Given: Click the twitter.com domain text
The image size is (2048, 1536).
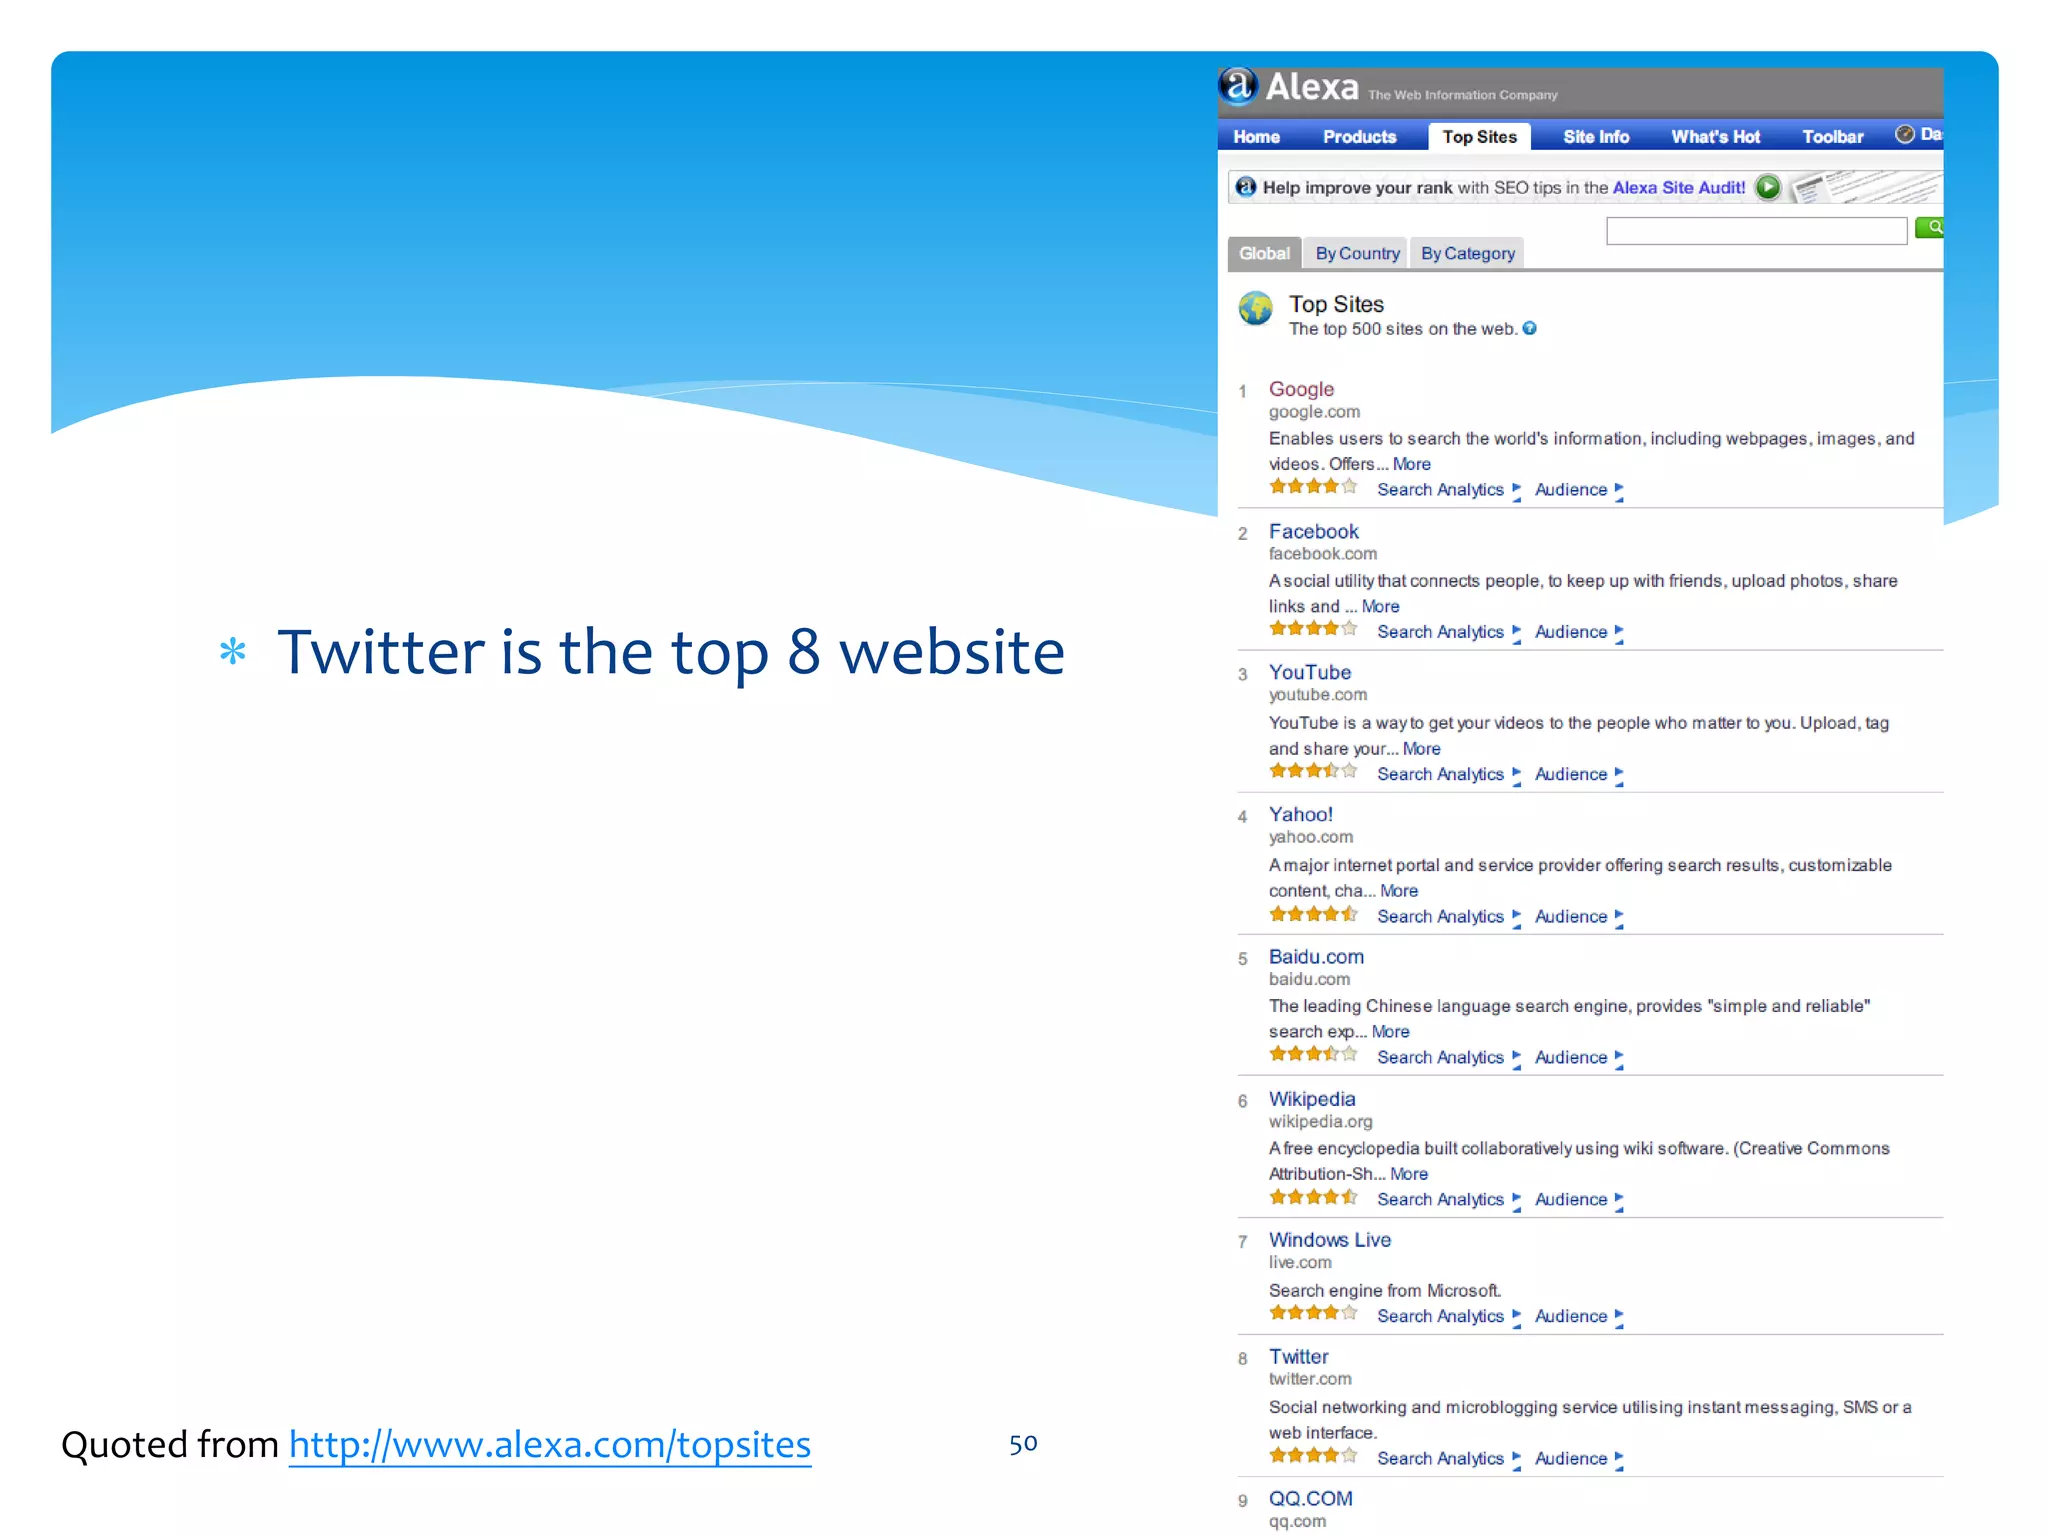Looking at the screenshot, I should click(x=1310, y=1379).
